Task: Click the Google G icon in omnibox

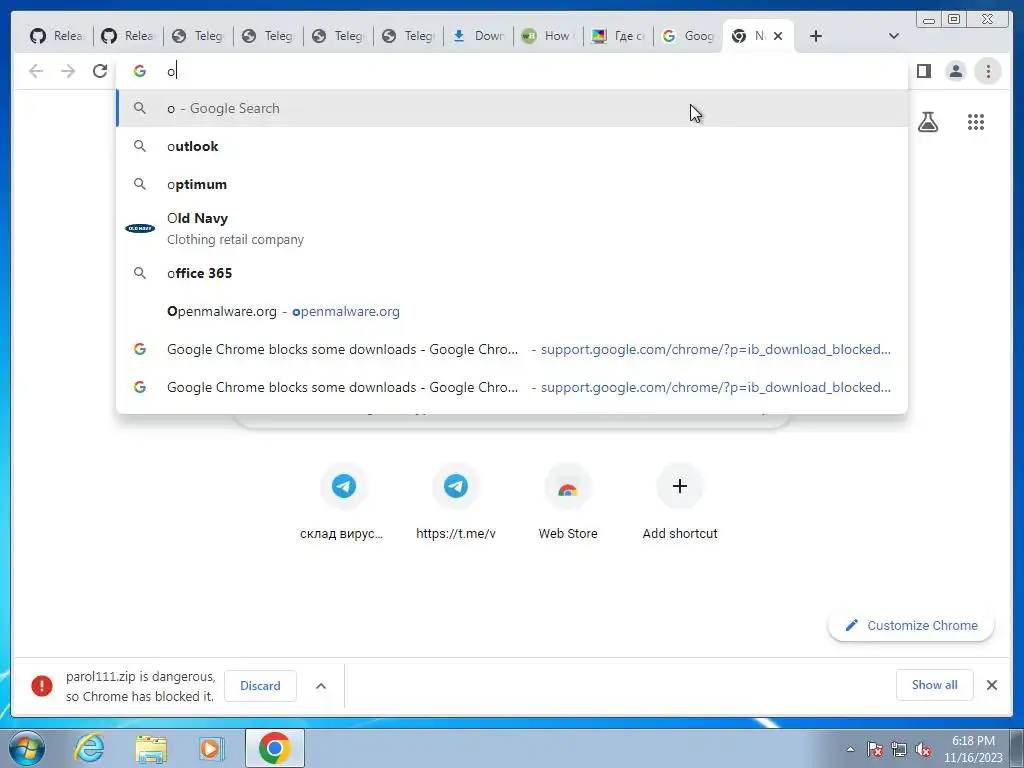Action: coord(140,71)
